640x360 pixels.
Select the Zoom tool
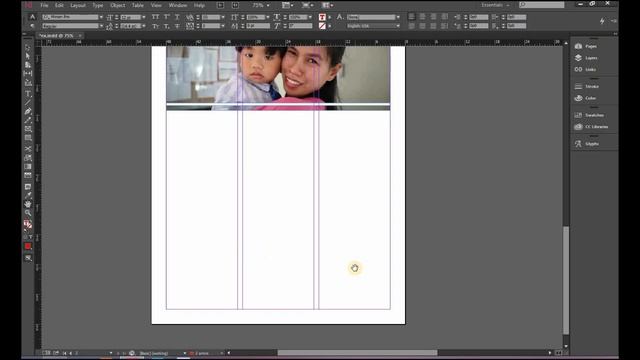pyautogui.click(x=28, y=213)
